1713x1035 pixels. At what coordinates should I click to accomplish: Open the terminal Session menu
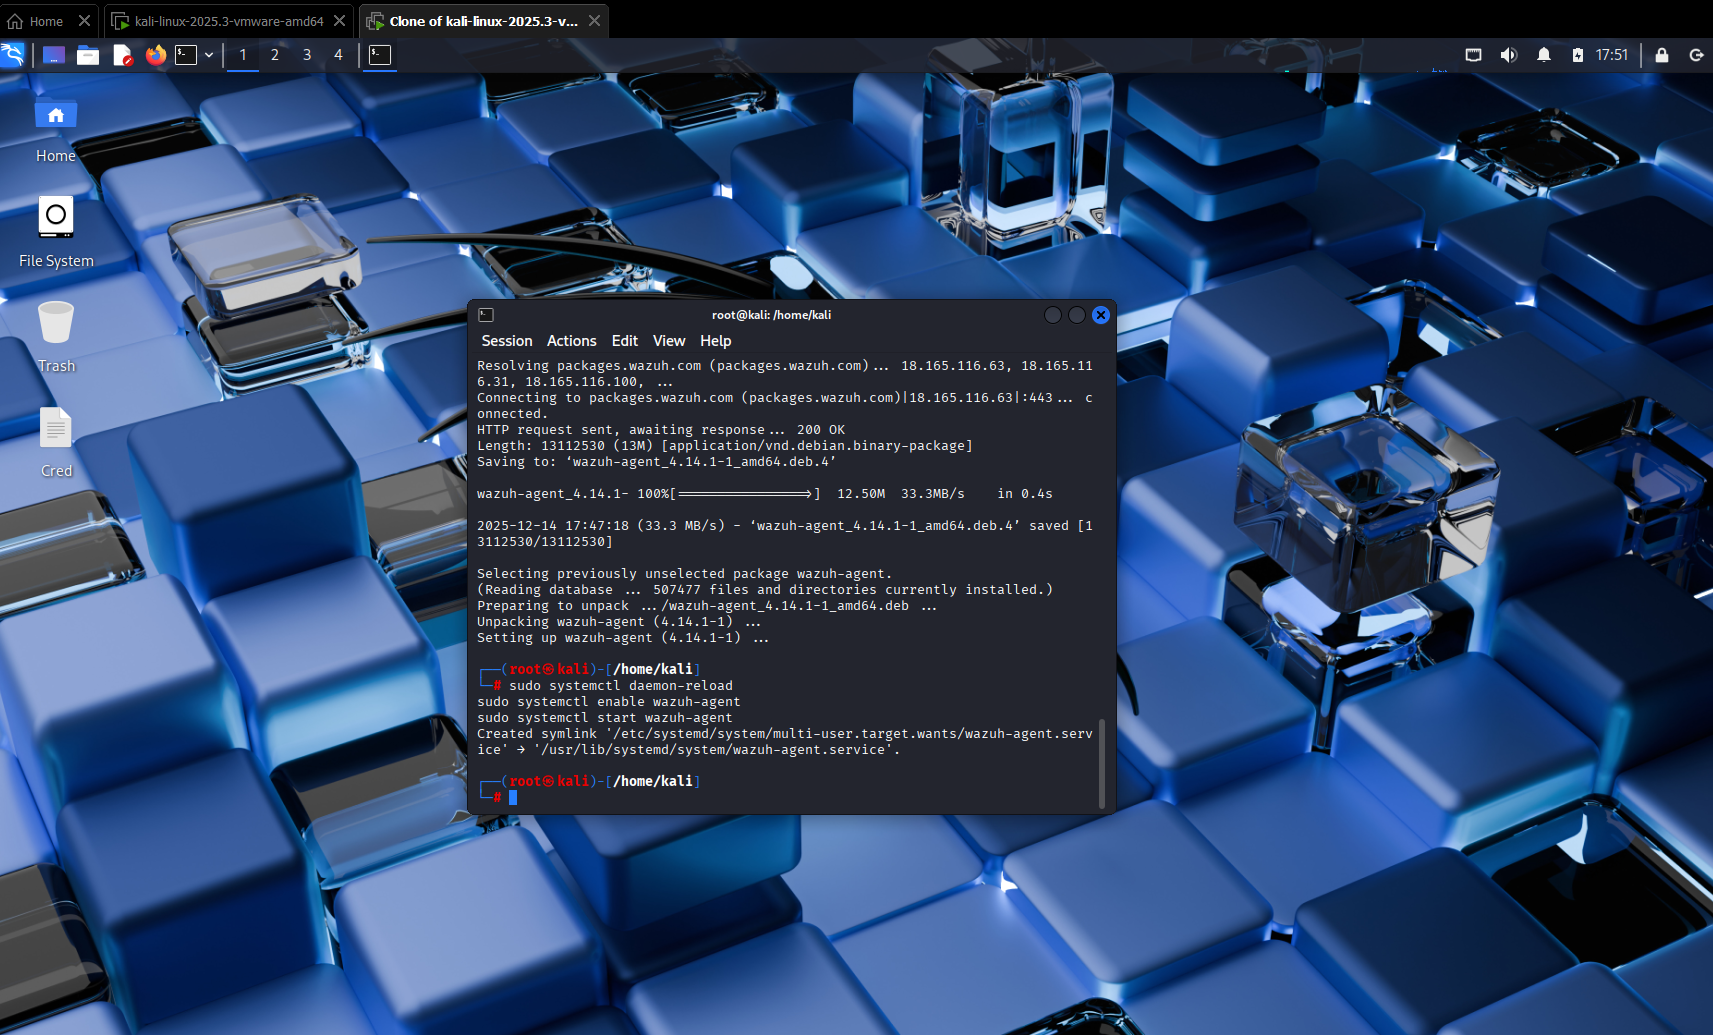pos(507,341)
